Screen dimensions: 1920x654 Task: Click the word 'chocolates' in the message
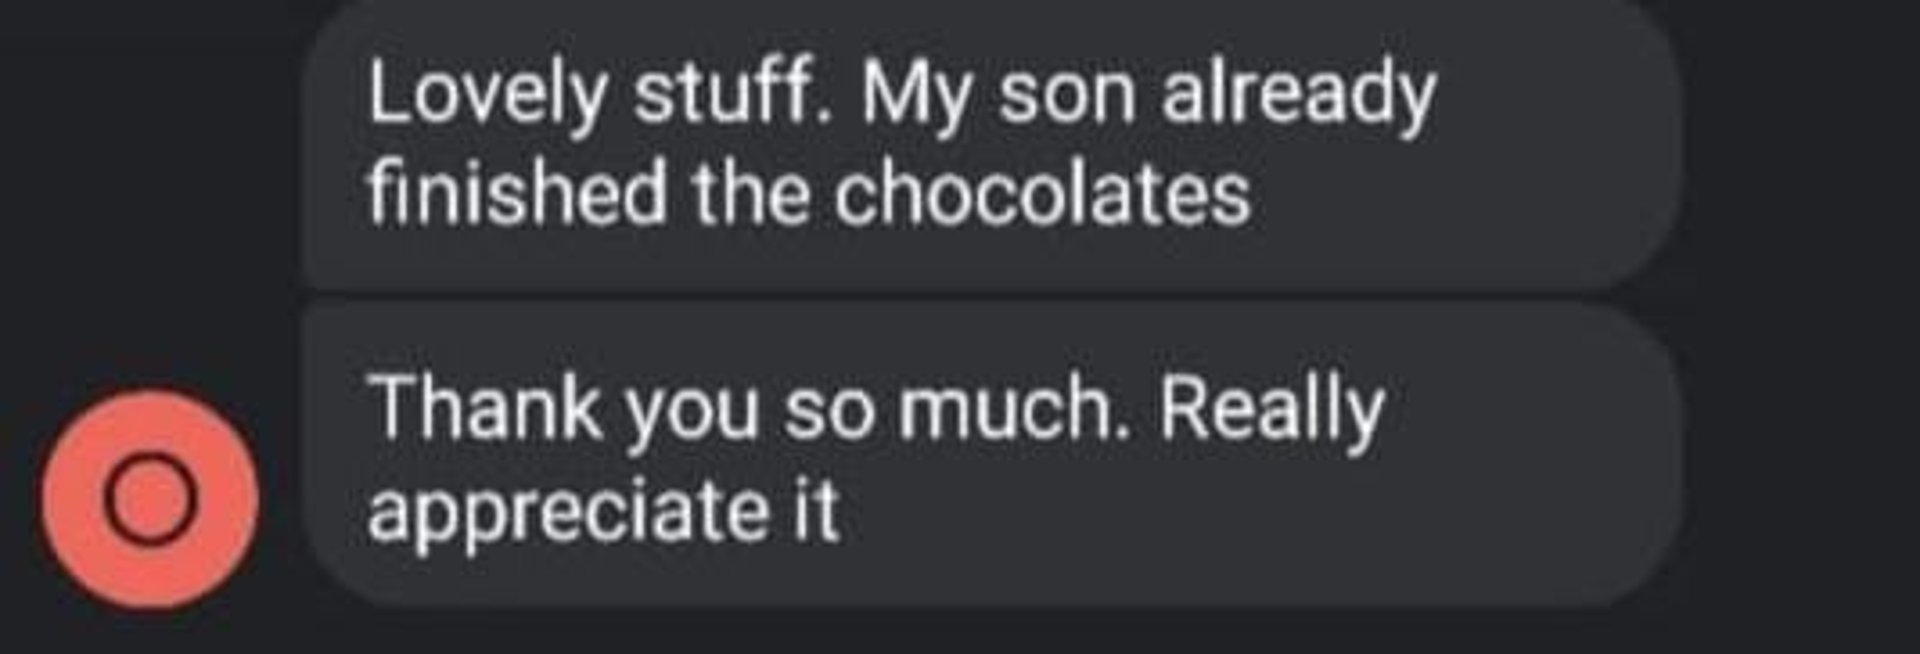click(x=1042, y=195)
